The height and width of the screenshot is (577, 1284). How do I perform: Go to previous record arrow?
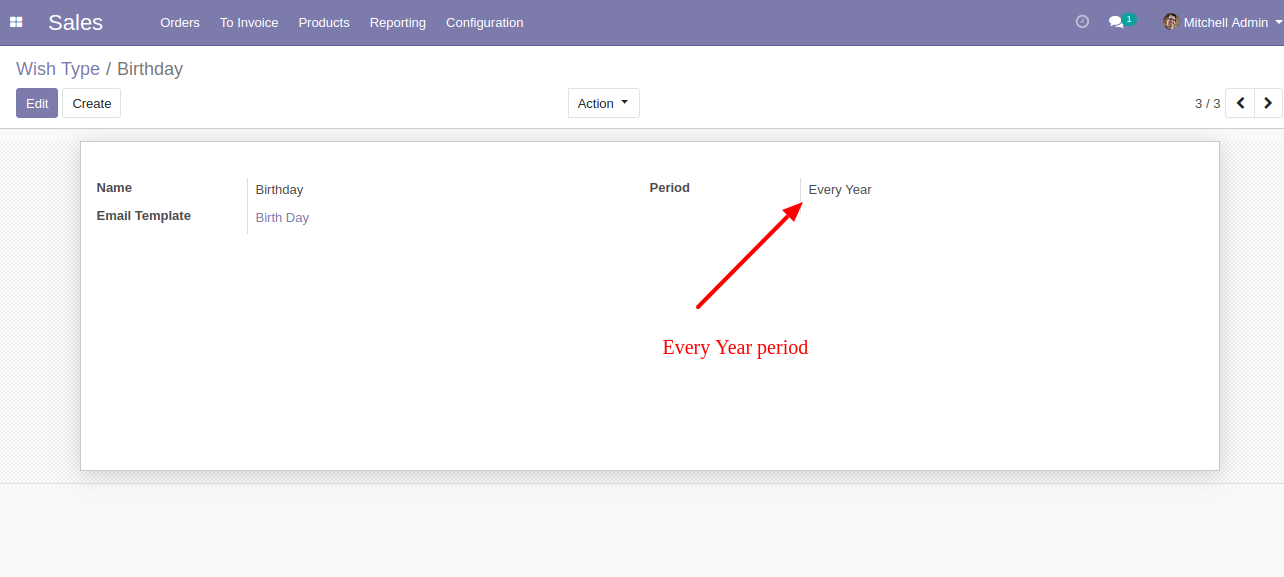[x=1240, y=103]
